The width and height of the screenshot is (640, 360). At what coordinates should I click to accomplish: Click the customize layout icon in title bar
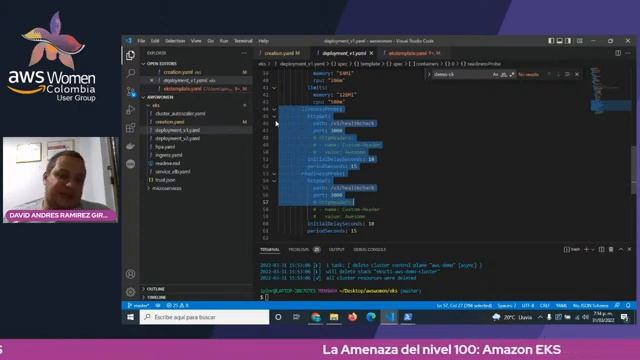(580, 41)
